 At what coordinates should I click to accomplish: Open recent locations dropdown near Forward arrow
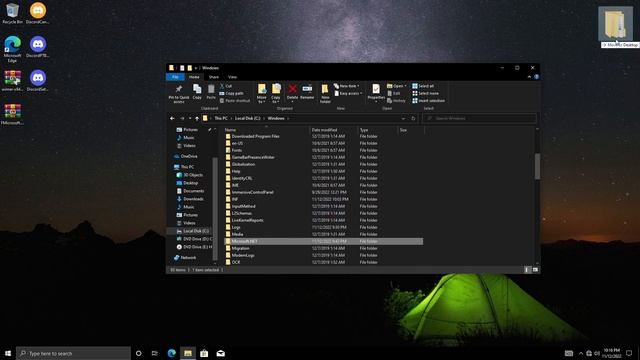[x=190, y=118]
